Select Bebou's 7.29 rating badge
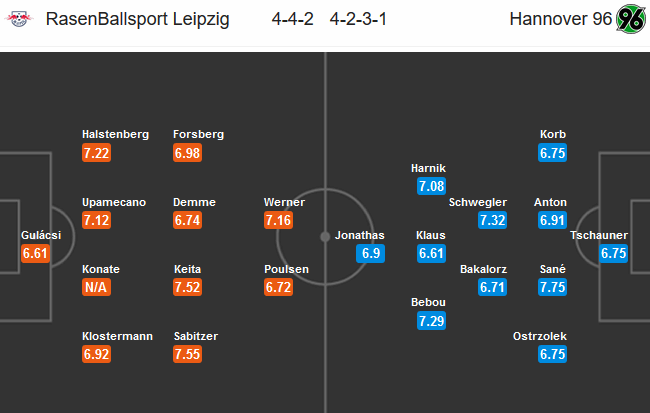The image size is (650, 413). click(432, 321)
